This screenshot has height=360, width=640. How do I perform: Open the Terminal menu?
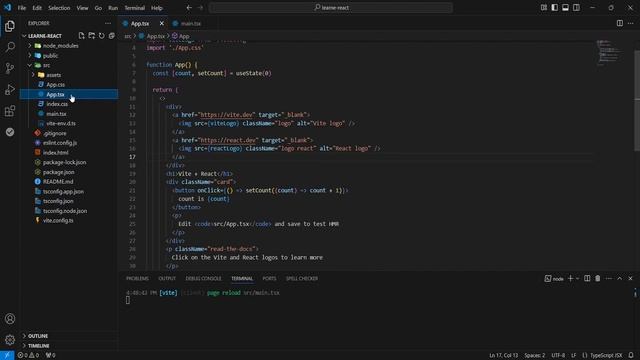(x=134, y=8)
